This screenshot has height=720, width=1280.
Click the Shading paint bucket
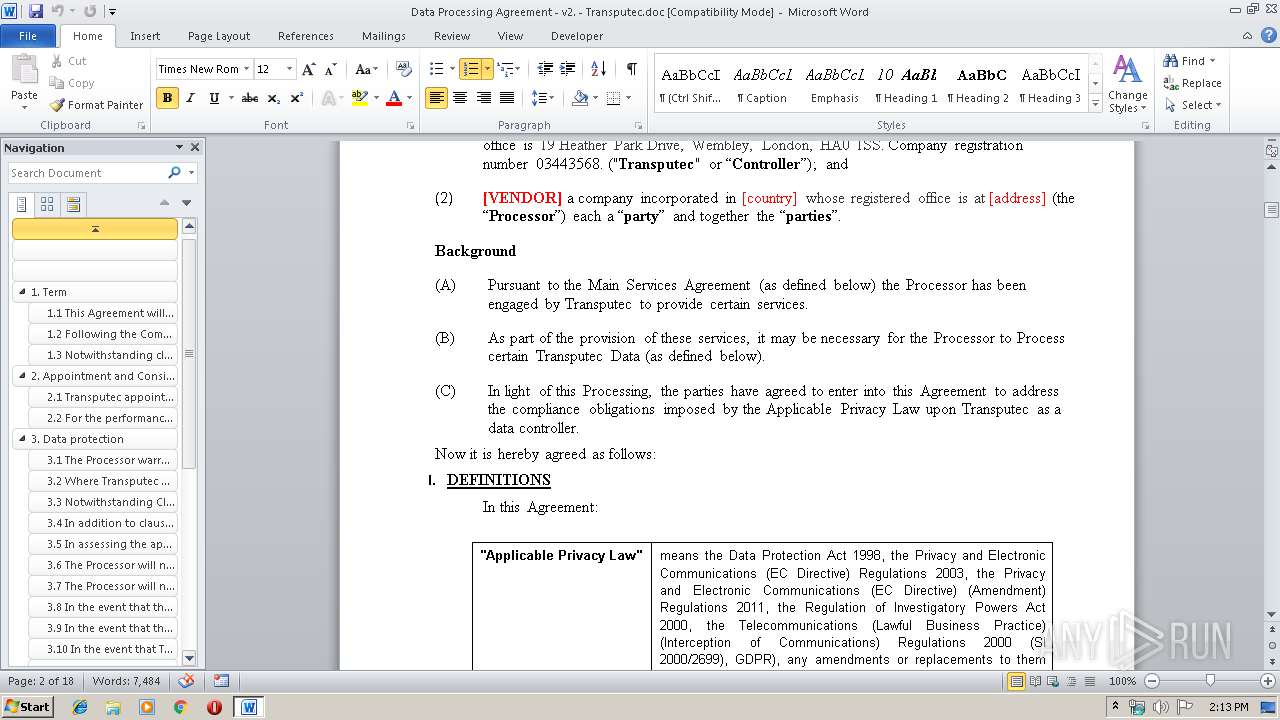(580, 98)
